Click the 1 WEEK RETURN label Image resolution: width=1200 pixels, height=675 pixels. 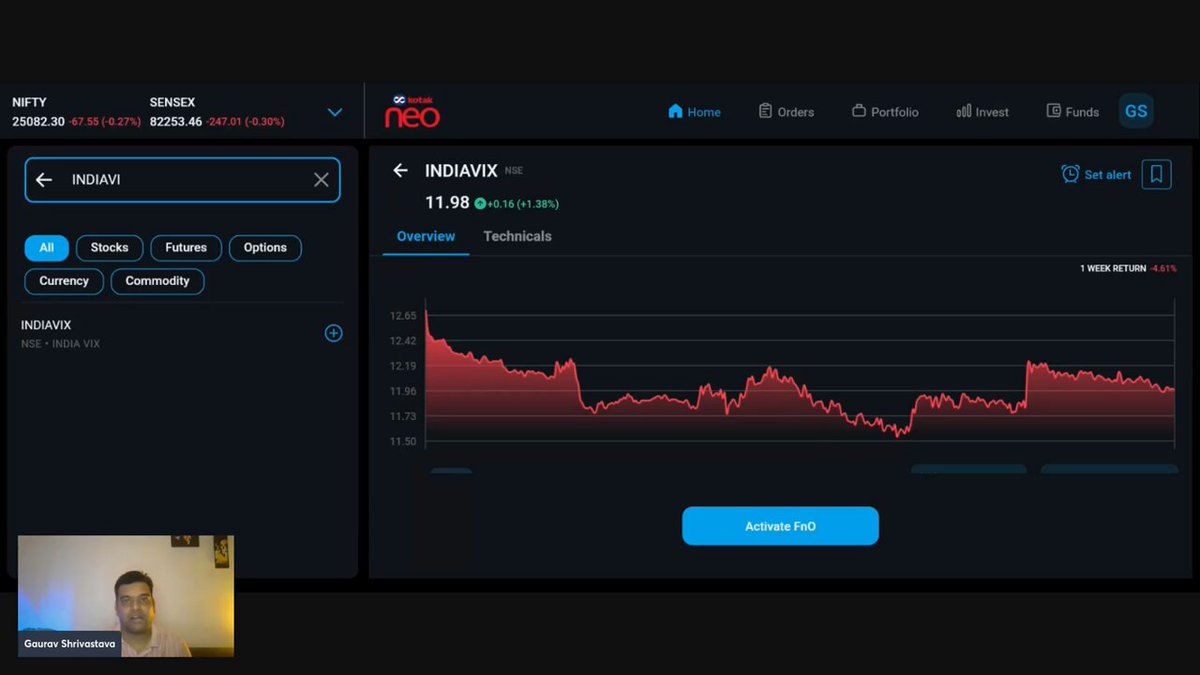(1115, 269)
